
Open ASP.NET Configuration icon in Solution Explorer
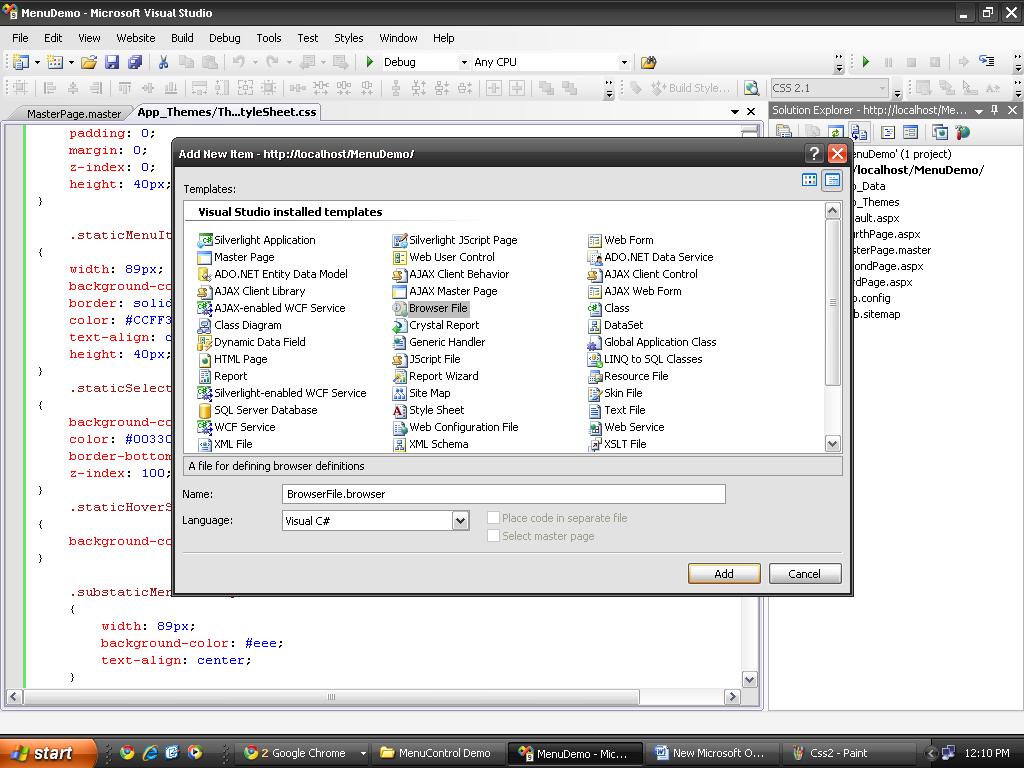pyautogui.click(x=963, y=133)
